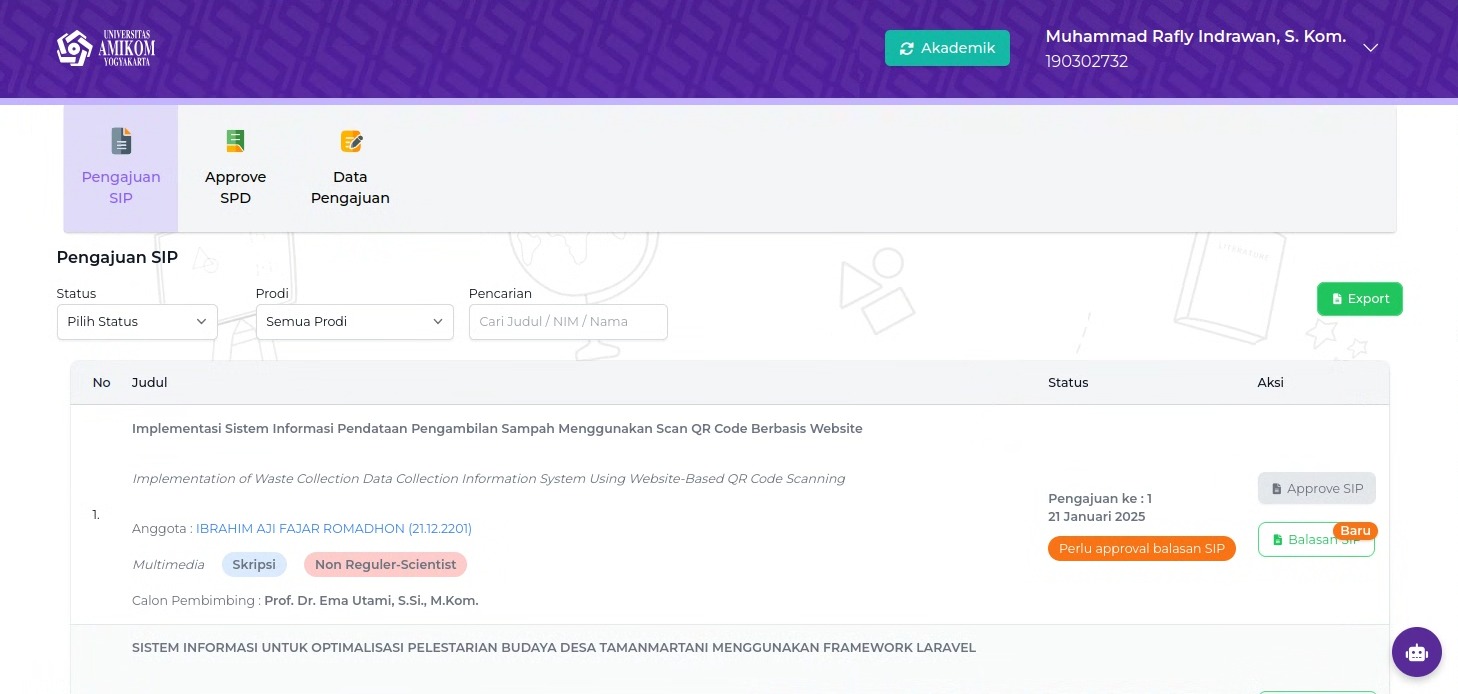The height and width of the screenshot is (694, 1458).
Task: Click the refresh icon in Akademik button
Action: pyautogui.click(x=906, y=48)
